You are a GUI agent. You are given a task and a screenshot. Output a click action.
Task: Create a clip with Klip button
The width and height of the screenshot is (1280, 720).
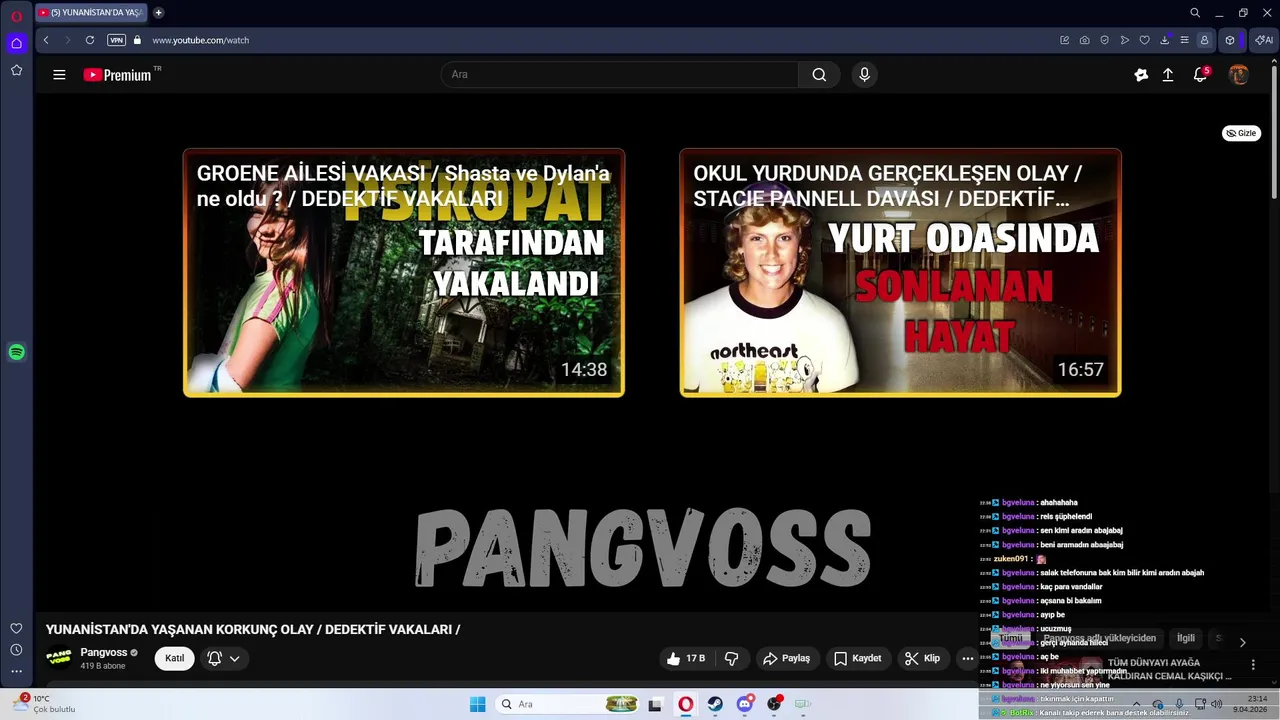point(922,658)
